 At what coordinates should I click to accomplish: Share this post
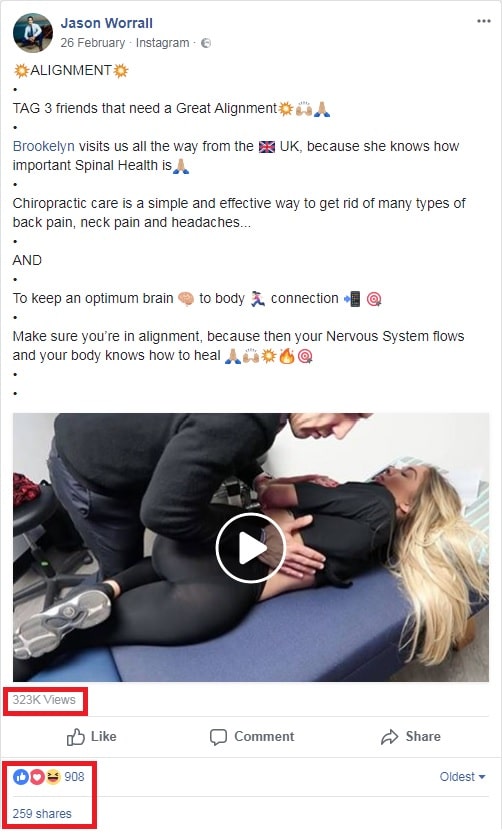click(411, 737)
